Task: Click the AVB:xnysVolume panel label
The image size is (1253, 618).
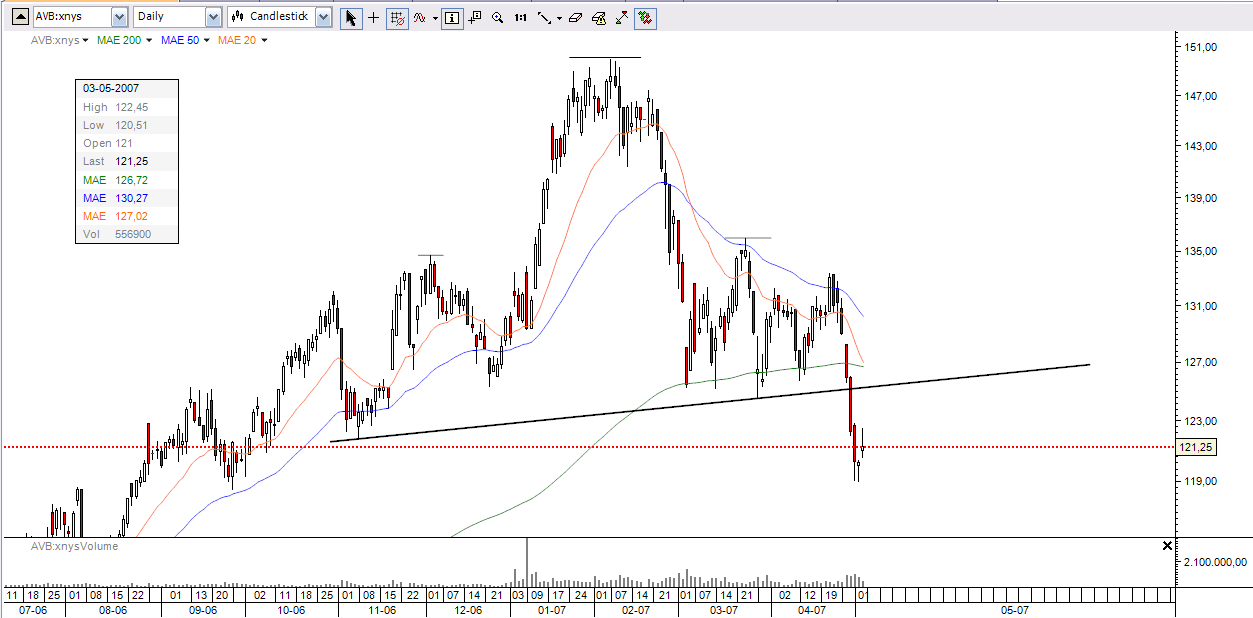Action: point(74,546)
